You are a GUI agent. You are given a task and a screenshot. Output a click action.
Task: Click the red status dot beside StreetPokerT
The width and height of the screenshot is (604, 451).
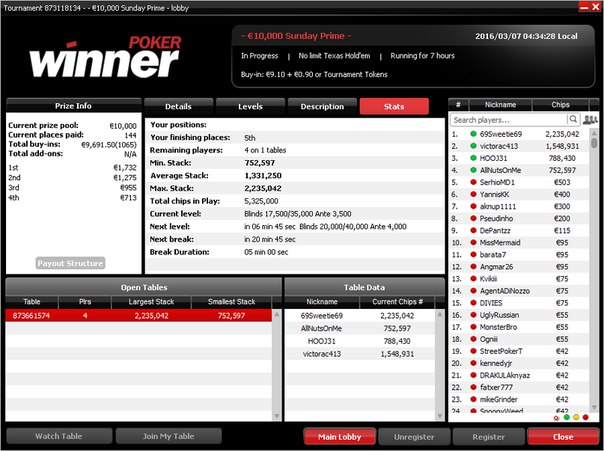[x=473, y=351]
